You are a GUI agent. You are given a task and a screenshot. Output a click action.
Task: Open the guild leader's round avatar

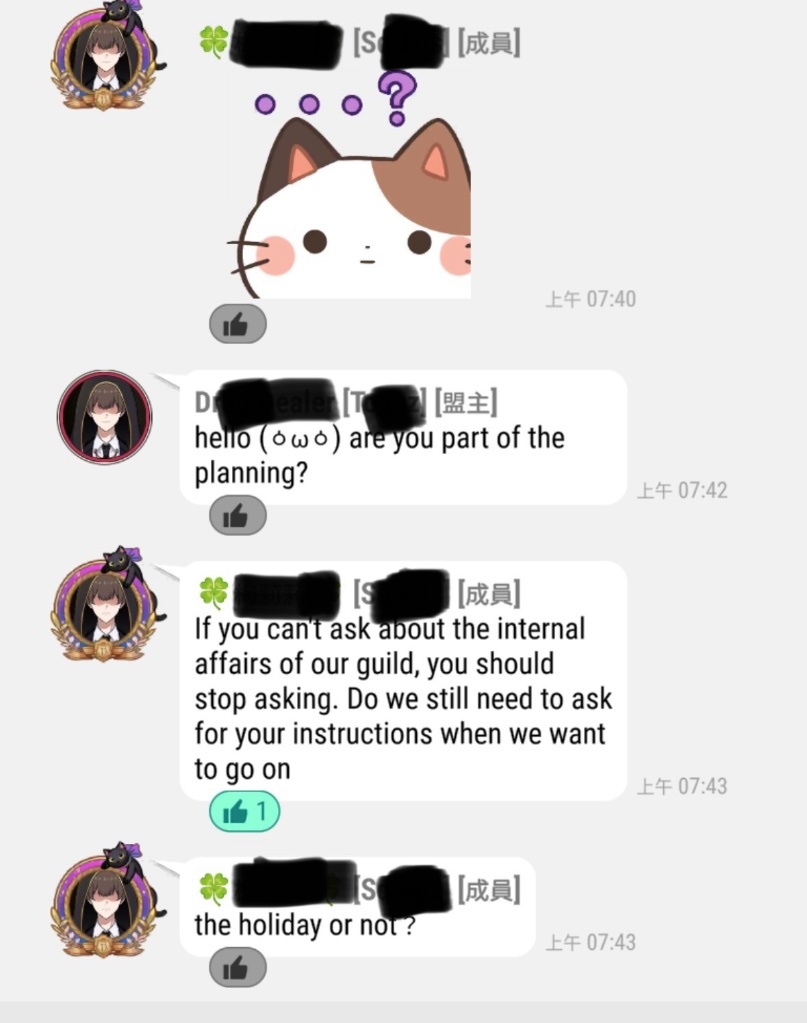click(x=104, y=417)
